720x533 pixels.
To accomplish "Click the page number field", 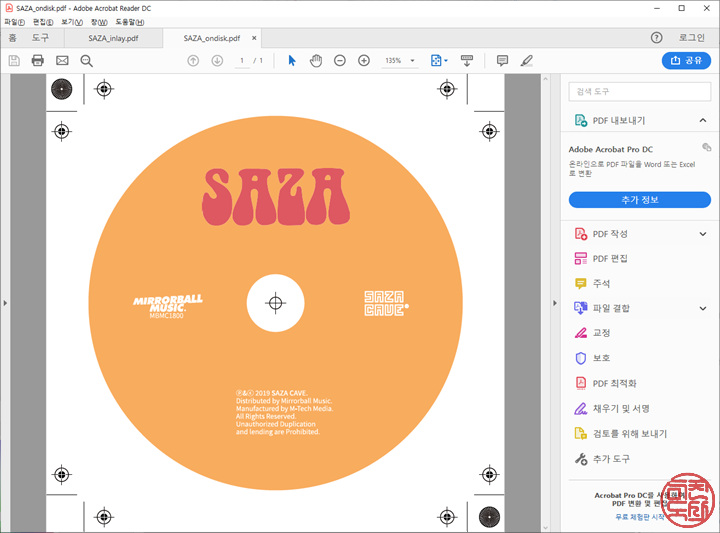I will click(x=242, y=61).
